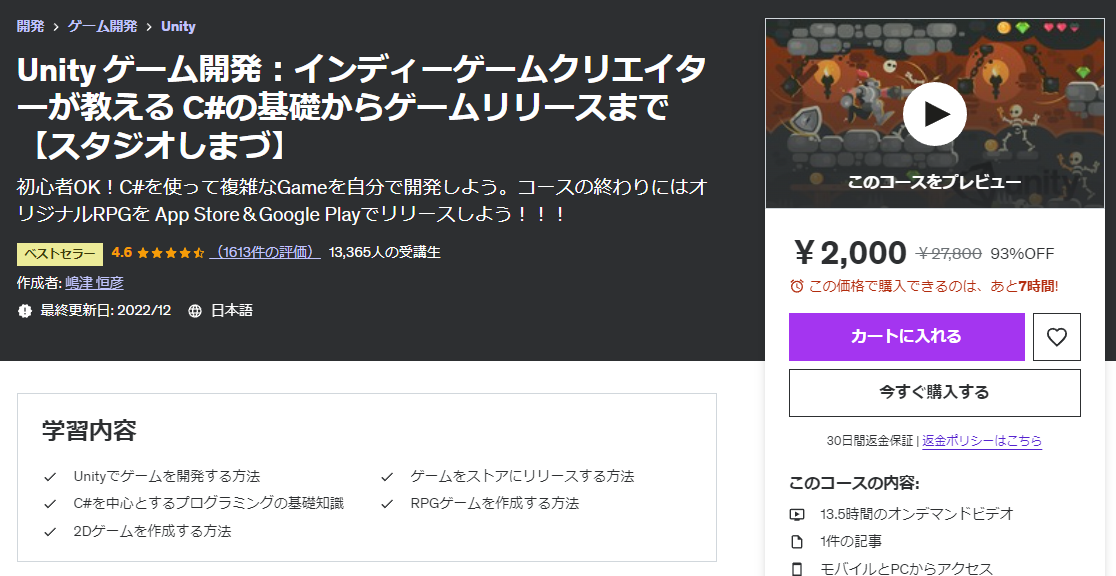
Task: Open 返金ポリシーはこちら link
Action: pos(980,441)
